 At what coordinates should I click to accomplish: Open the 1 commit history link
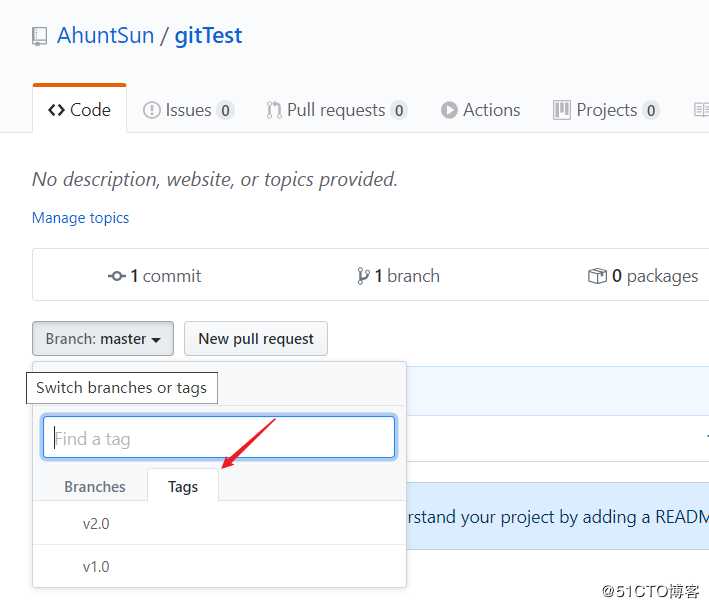click(x=155, y=276)
